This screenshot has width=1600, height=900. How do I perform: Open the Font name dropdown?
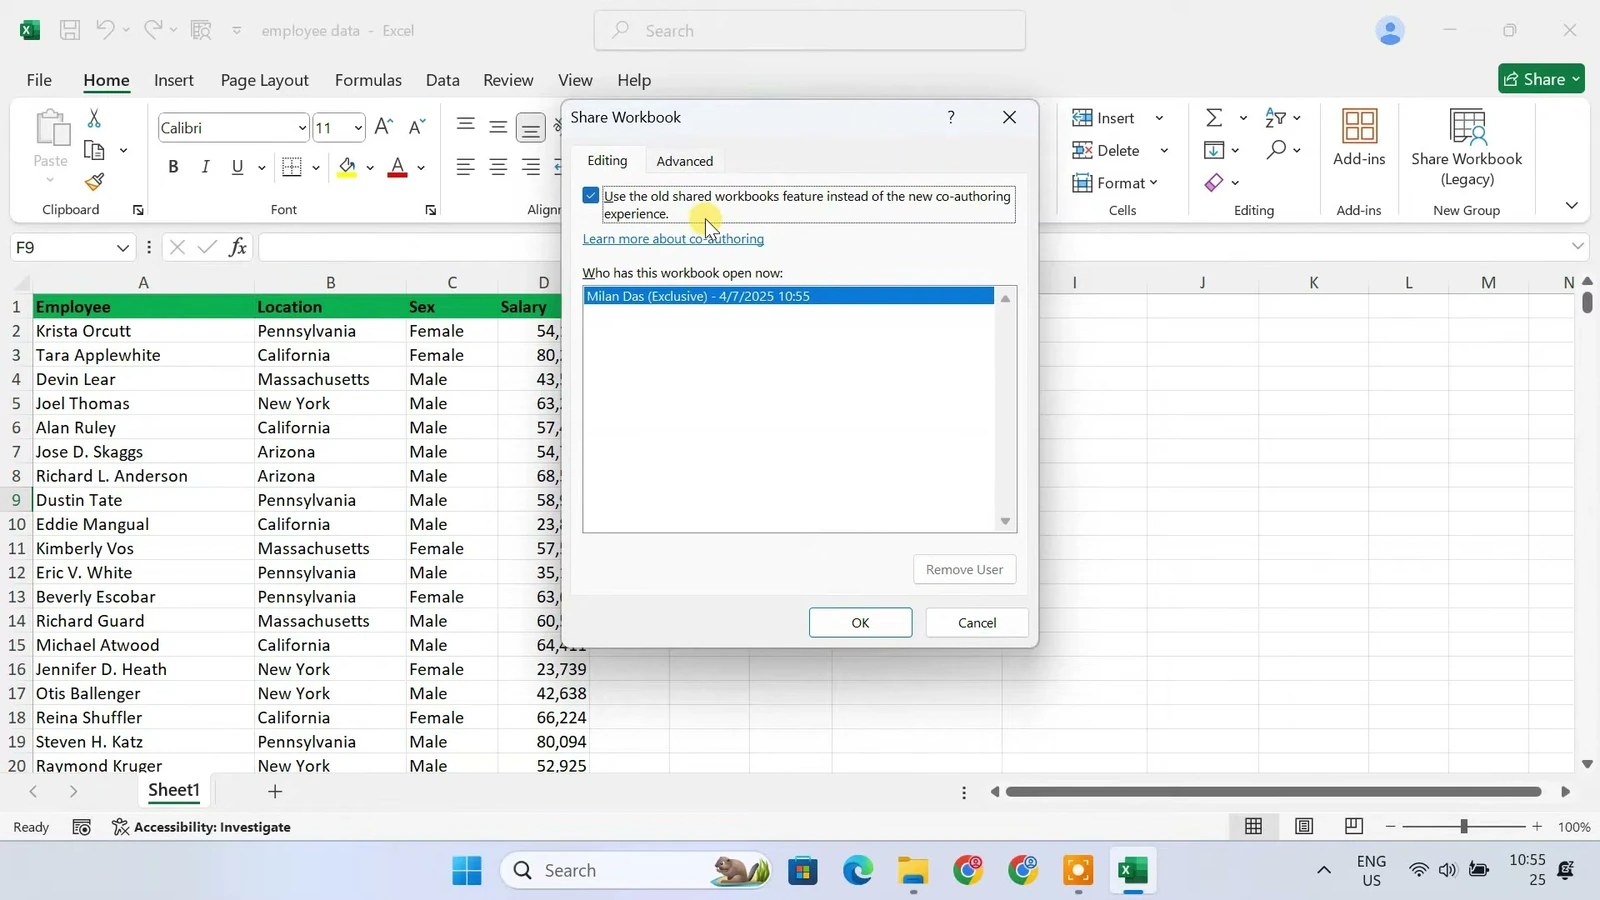tap(302, 128)
